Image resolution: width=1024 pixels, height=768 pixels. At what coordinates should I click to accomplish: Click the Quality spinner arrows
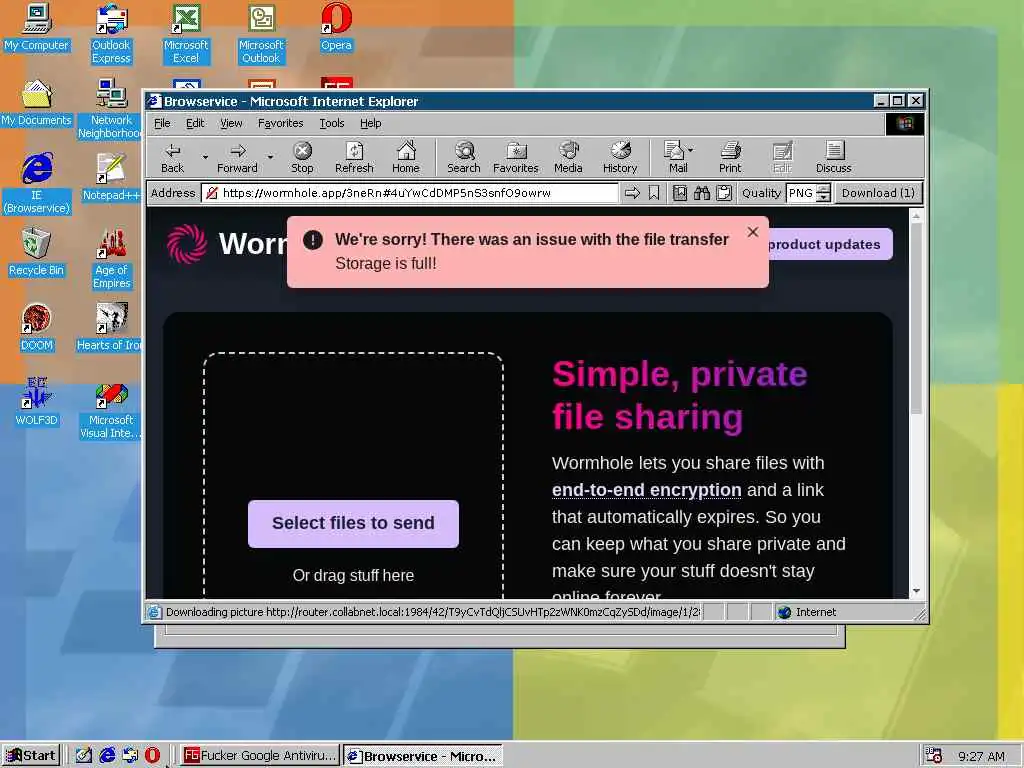824,193
